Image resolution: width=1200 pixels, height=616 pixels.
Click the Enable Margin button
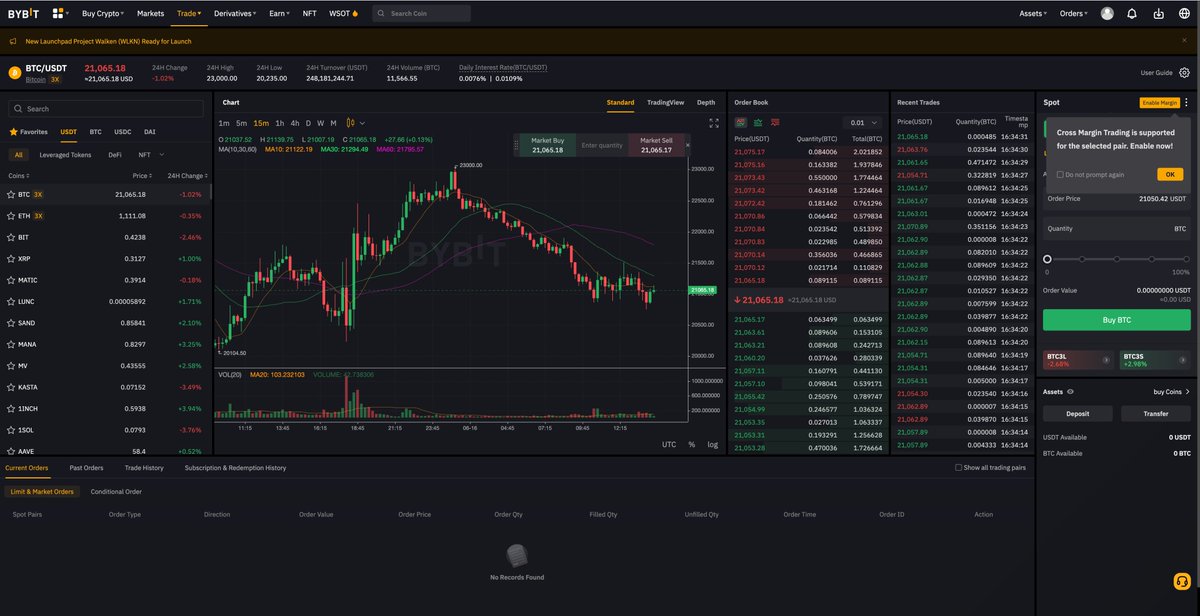pyautogui.click(x=1159, y=102)
